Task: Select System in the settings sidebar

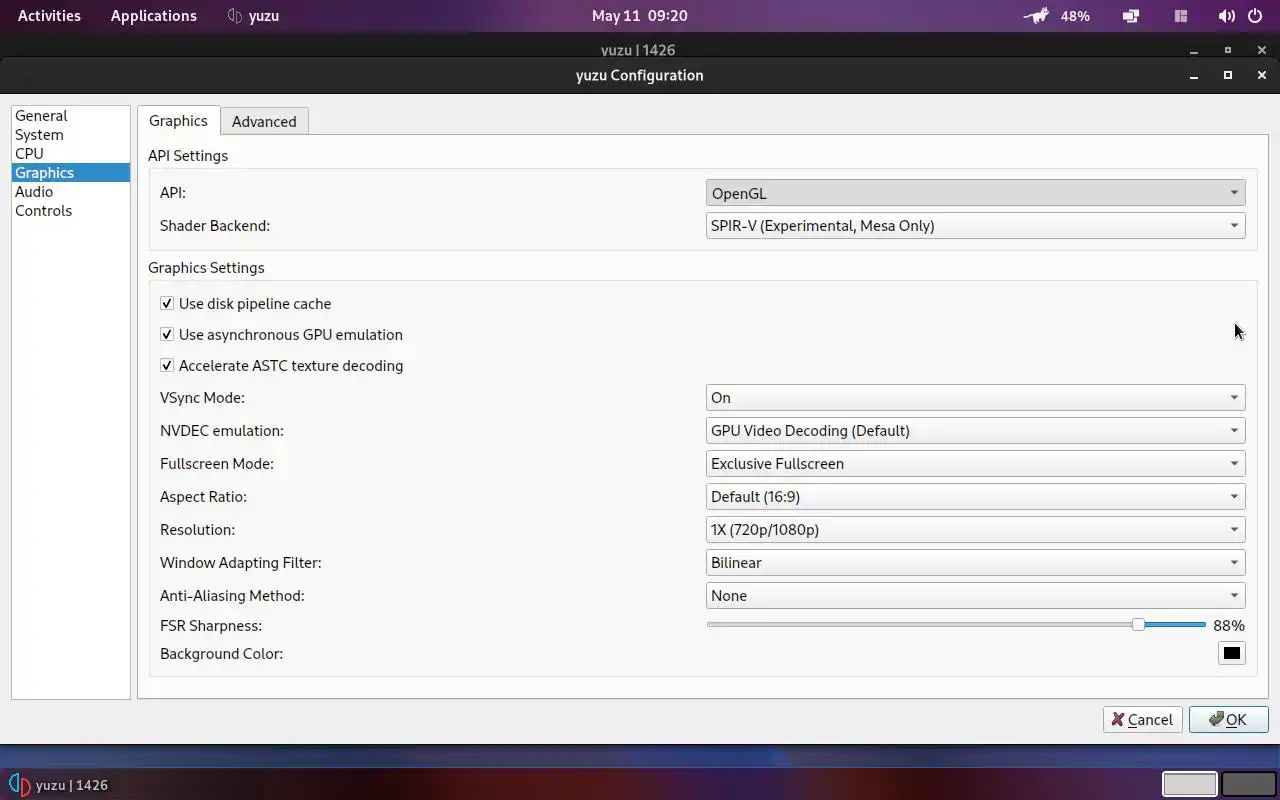Action: [70, 135]
